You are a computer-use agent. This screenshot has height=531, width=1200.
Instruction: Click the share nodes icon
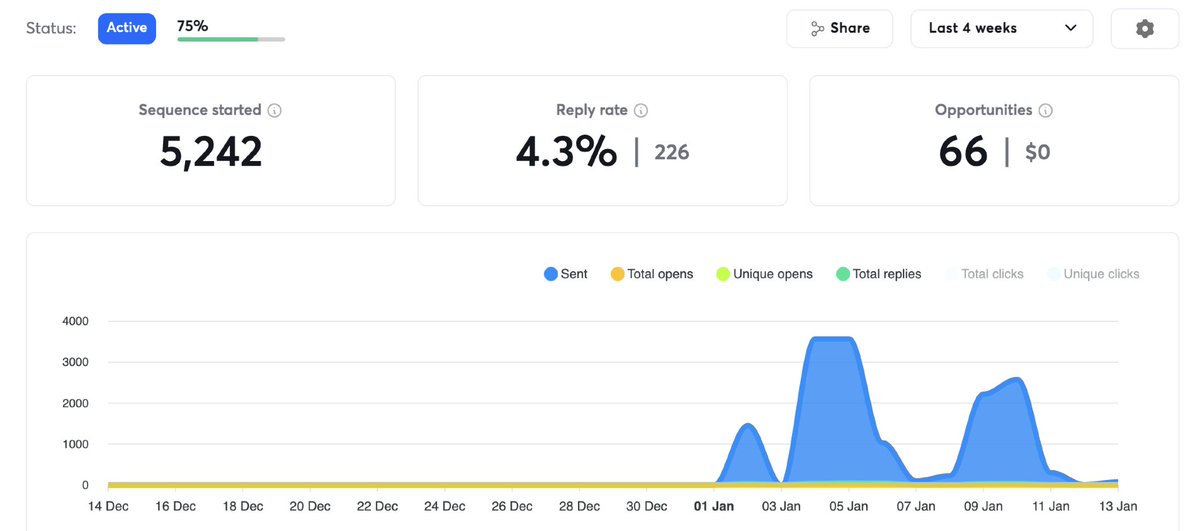point(818,29)
